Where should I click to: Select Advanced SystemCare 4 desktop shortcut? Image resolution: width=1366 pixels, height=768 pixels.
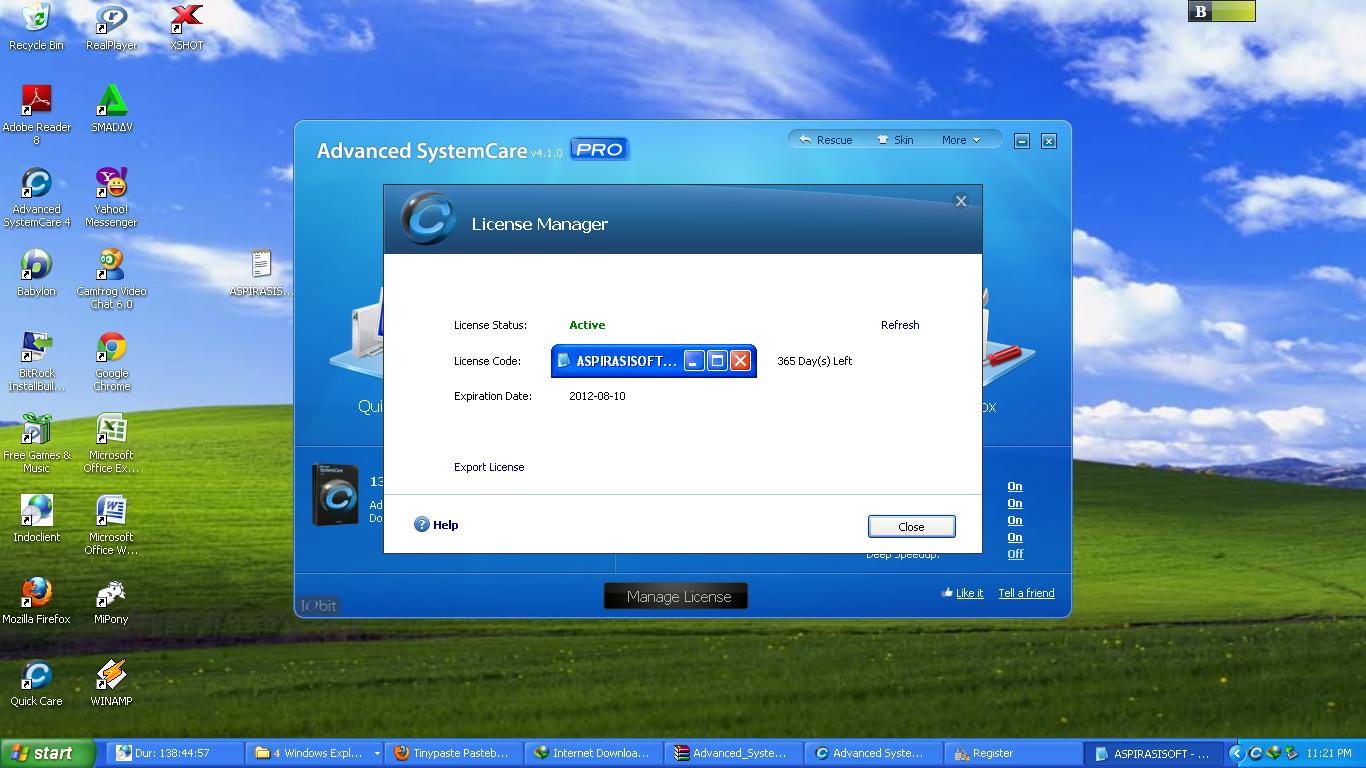(36, 197)
